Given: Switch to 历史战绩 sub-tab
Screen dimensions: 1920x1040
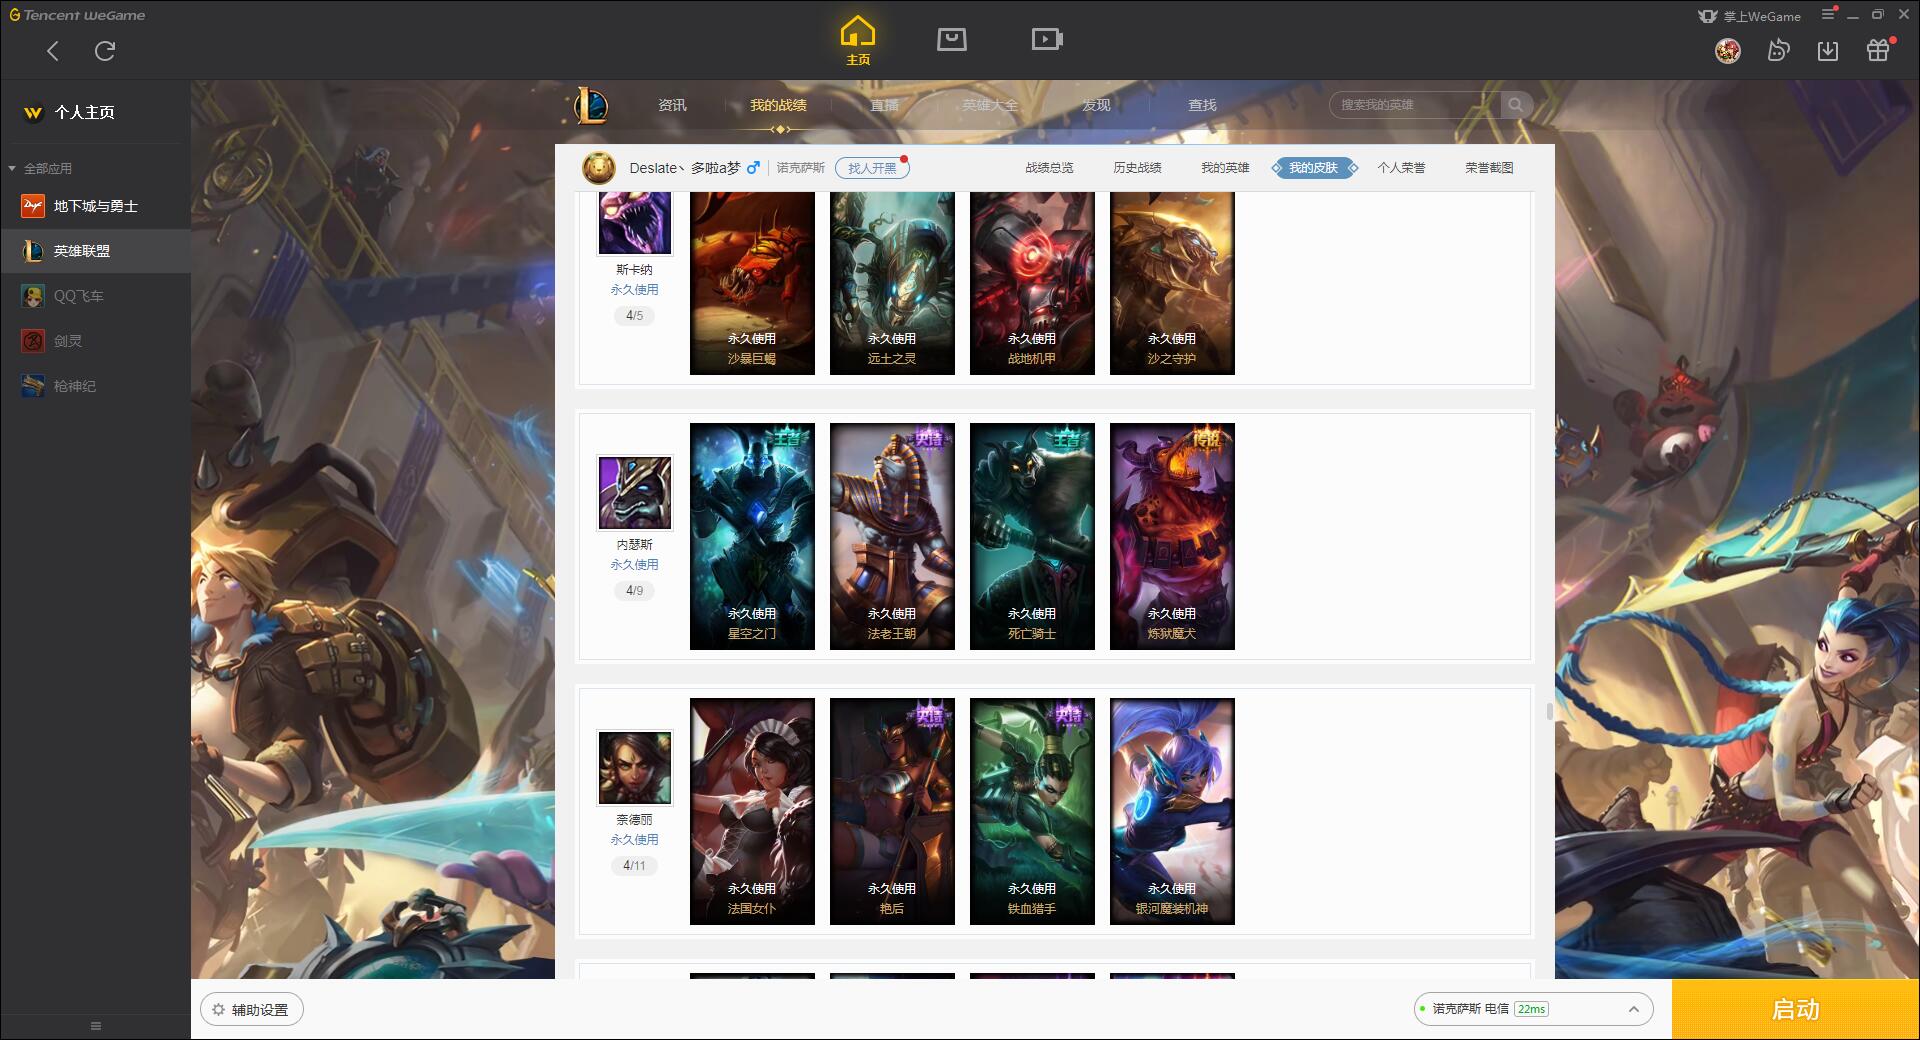Looking at the screenshot, I should (x=1137, y=168).
